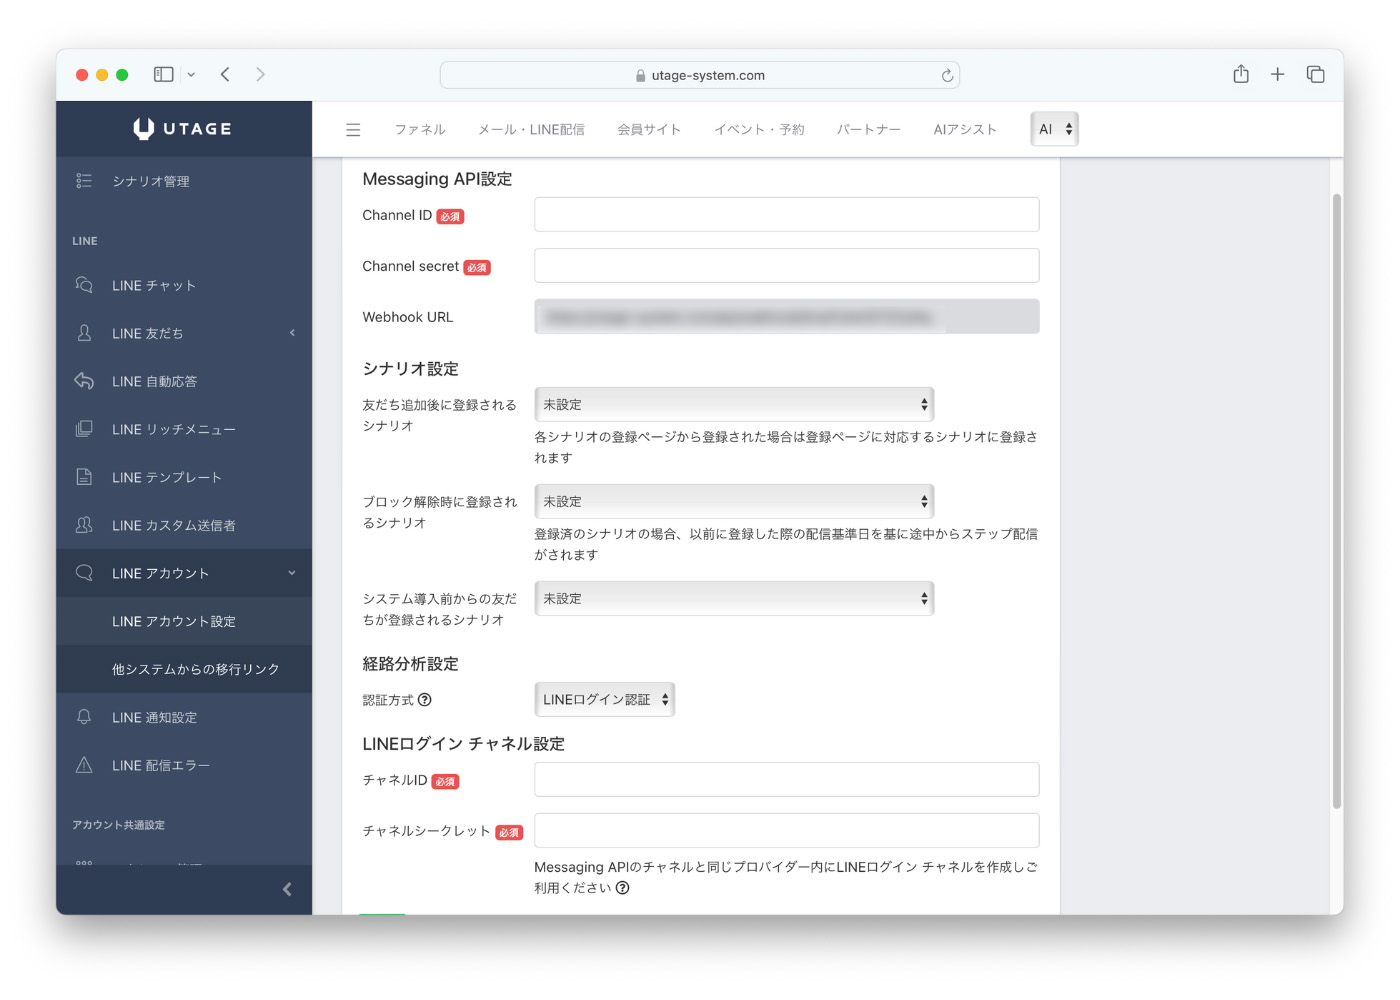Viewport: 1400px width, 1000px height.
Task: Open イベント・予約 menu
Action: pyautogui.click(x=759, y=130)
